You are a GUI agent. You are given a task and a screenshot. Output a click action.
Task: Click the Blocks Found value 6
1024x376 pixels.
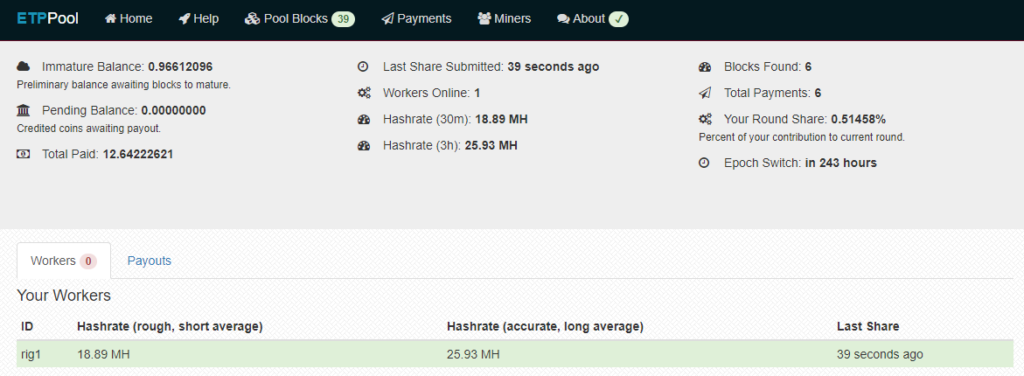(808, 67)
